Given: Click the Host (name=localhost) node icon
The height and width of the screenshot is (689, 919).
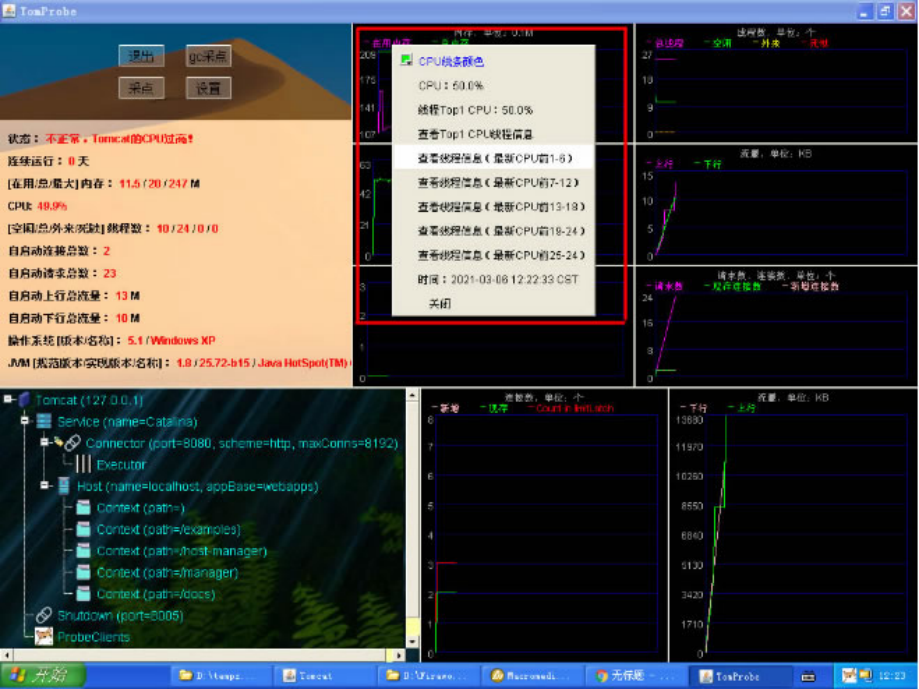Looking at the screenshot, I should (x=63, y=486).
